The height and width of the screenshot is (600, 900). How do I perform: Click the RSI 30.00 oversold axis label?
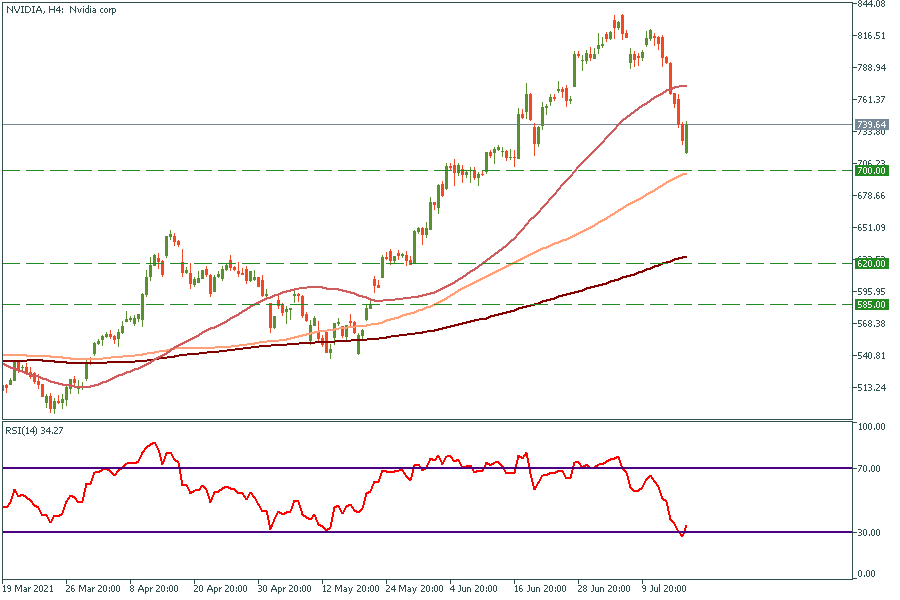click(x=871, y=532)
